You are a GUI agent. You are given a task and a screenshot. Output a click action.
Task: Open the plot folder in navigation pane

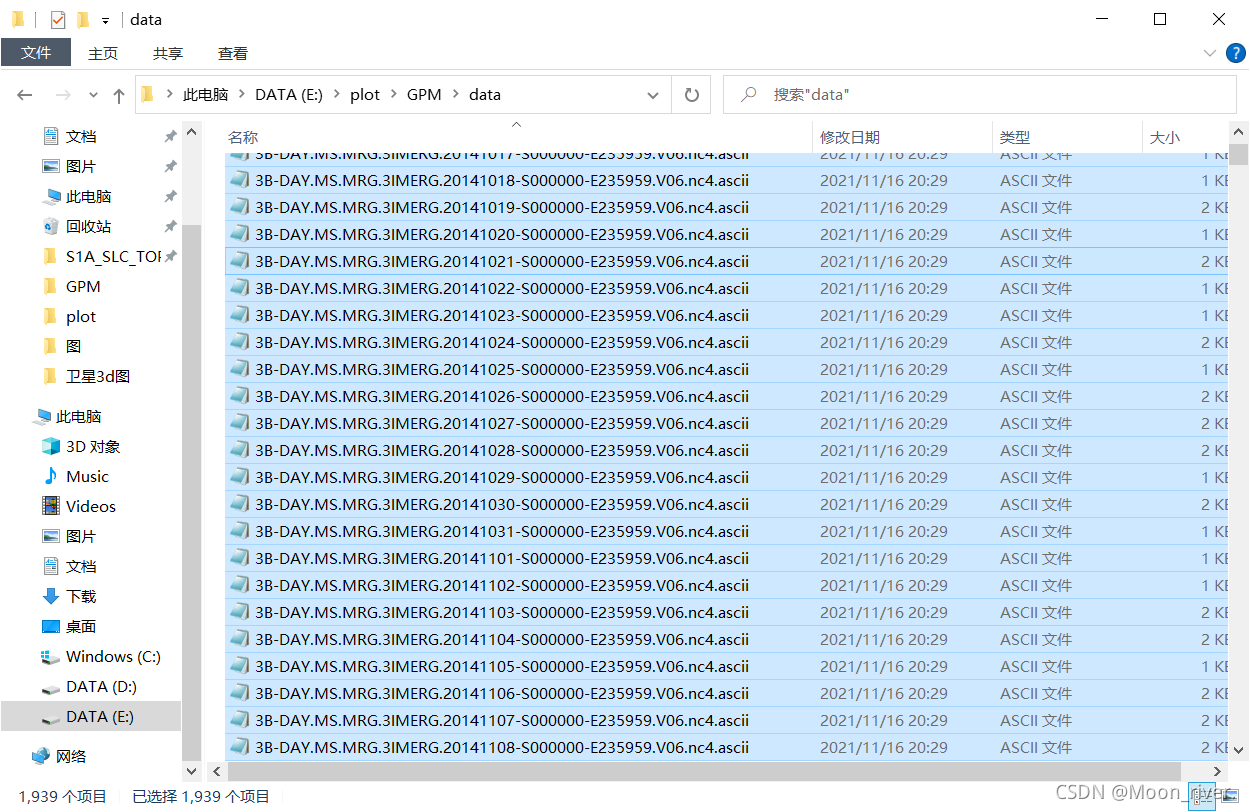81,316
